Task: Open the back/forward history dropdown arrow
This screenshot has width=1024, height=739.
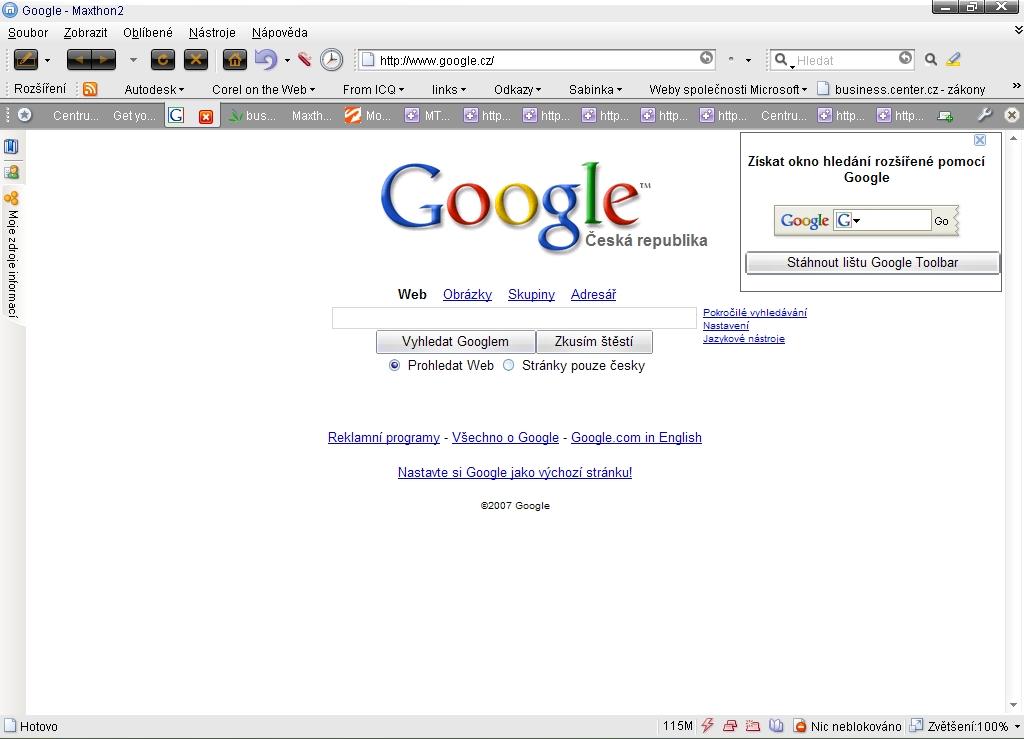Action: [x=133, y=60]
